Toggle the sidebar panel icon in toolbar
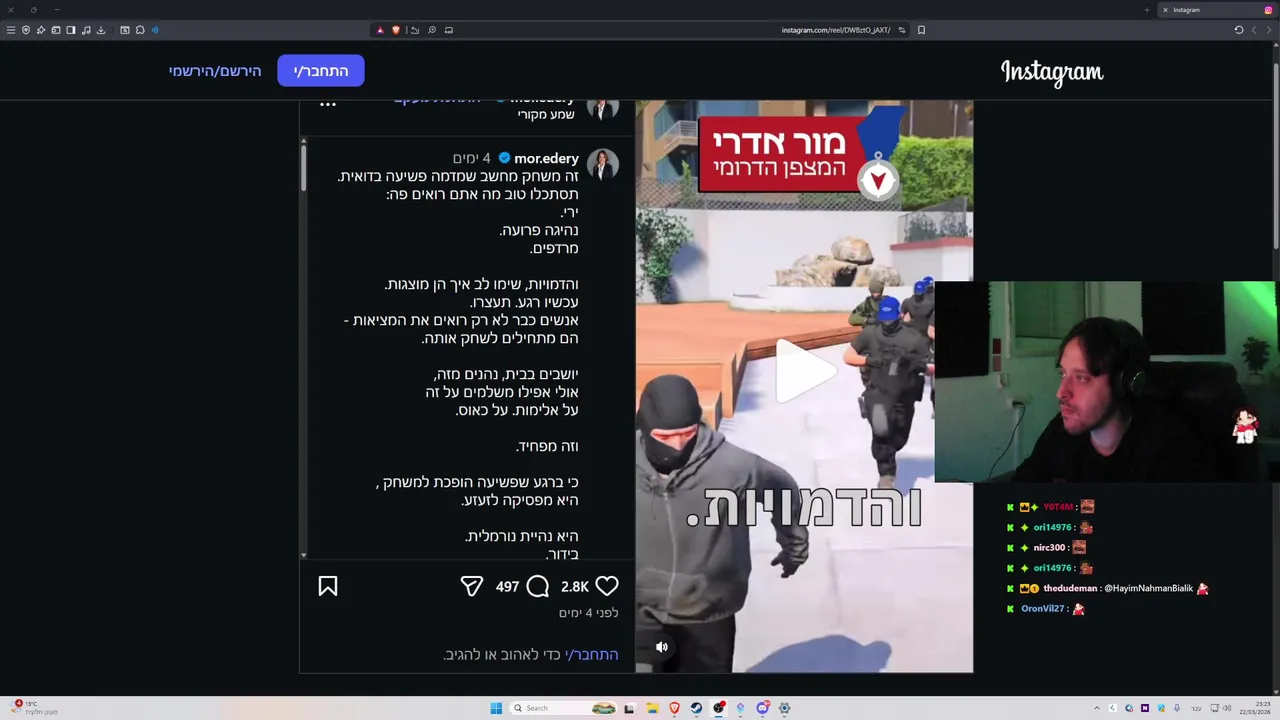The height and width of the screenshot is (720, 1280). tap(71, 30)
